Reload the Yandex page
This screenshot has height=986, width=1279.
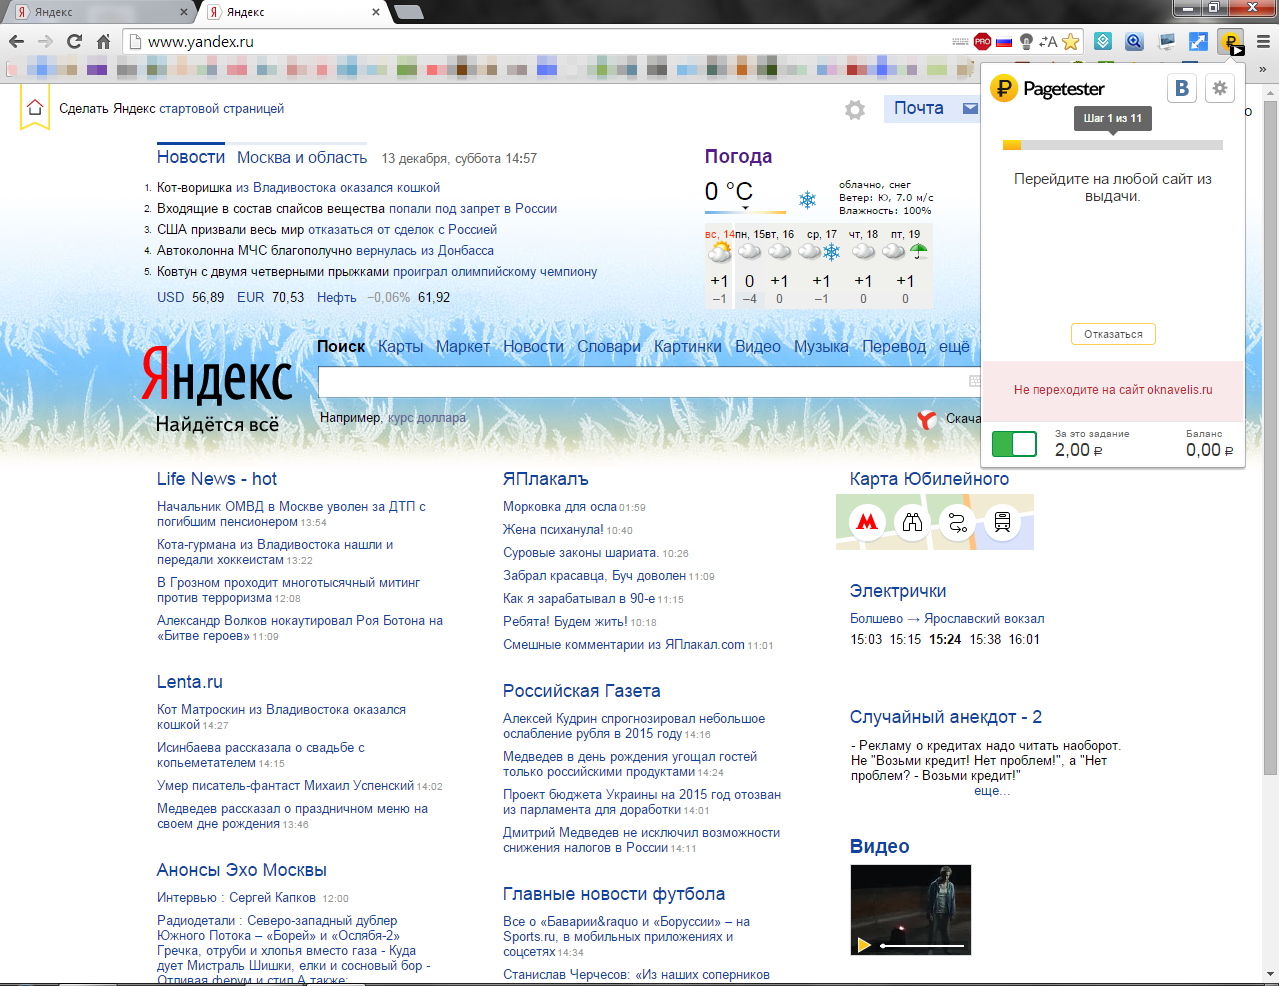coord(74,41)
